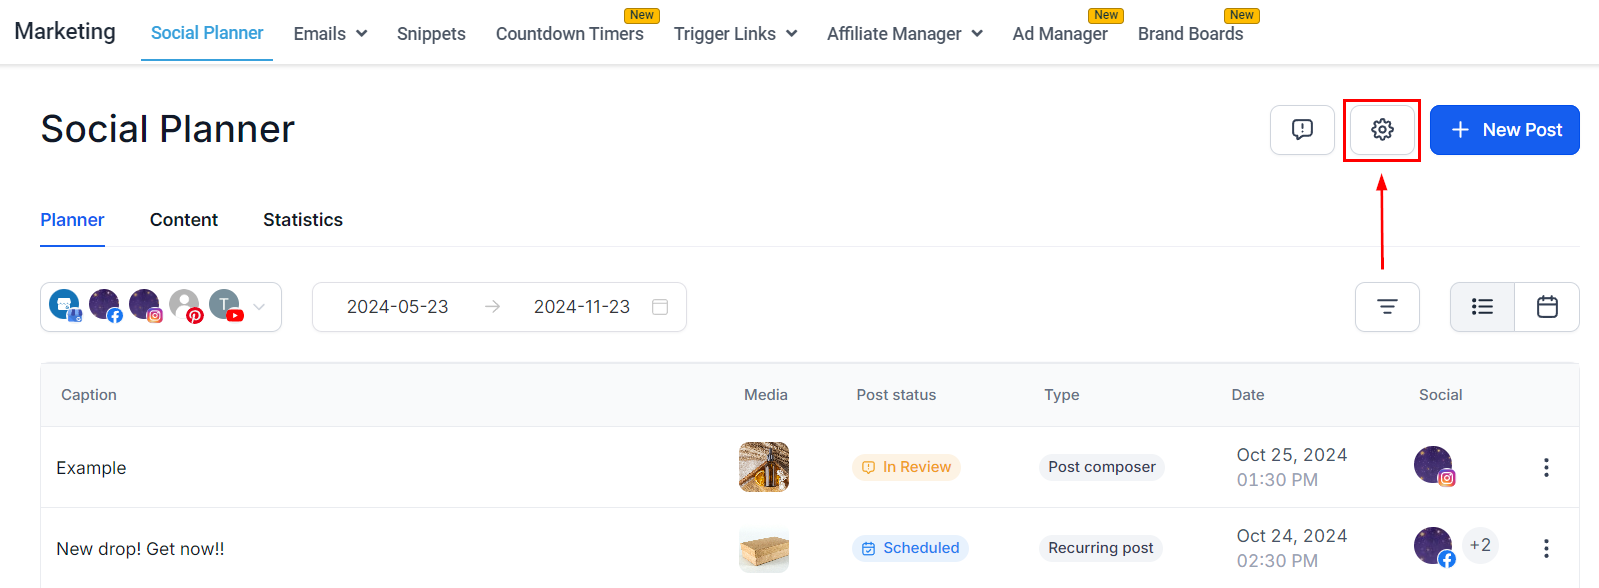Image resolution: width=1599 pixels, height=588 pixels.
Task: Create a New Post
Action: point(1504,130)
